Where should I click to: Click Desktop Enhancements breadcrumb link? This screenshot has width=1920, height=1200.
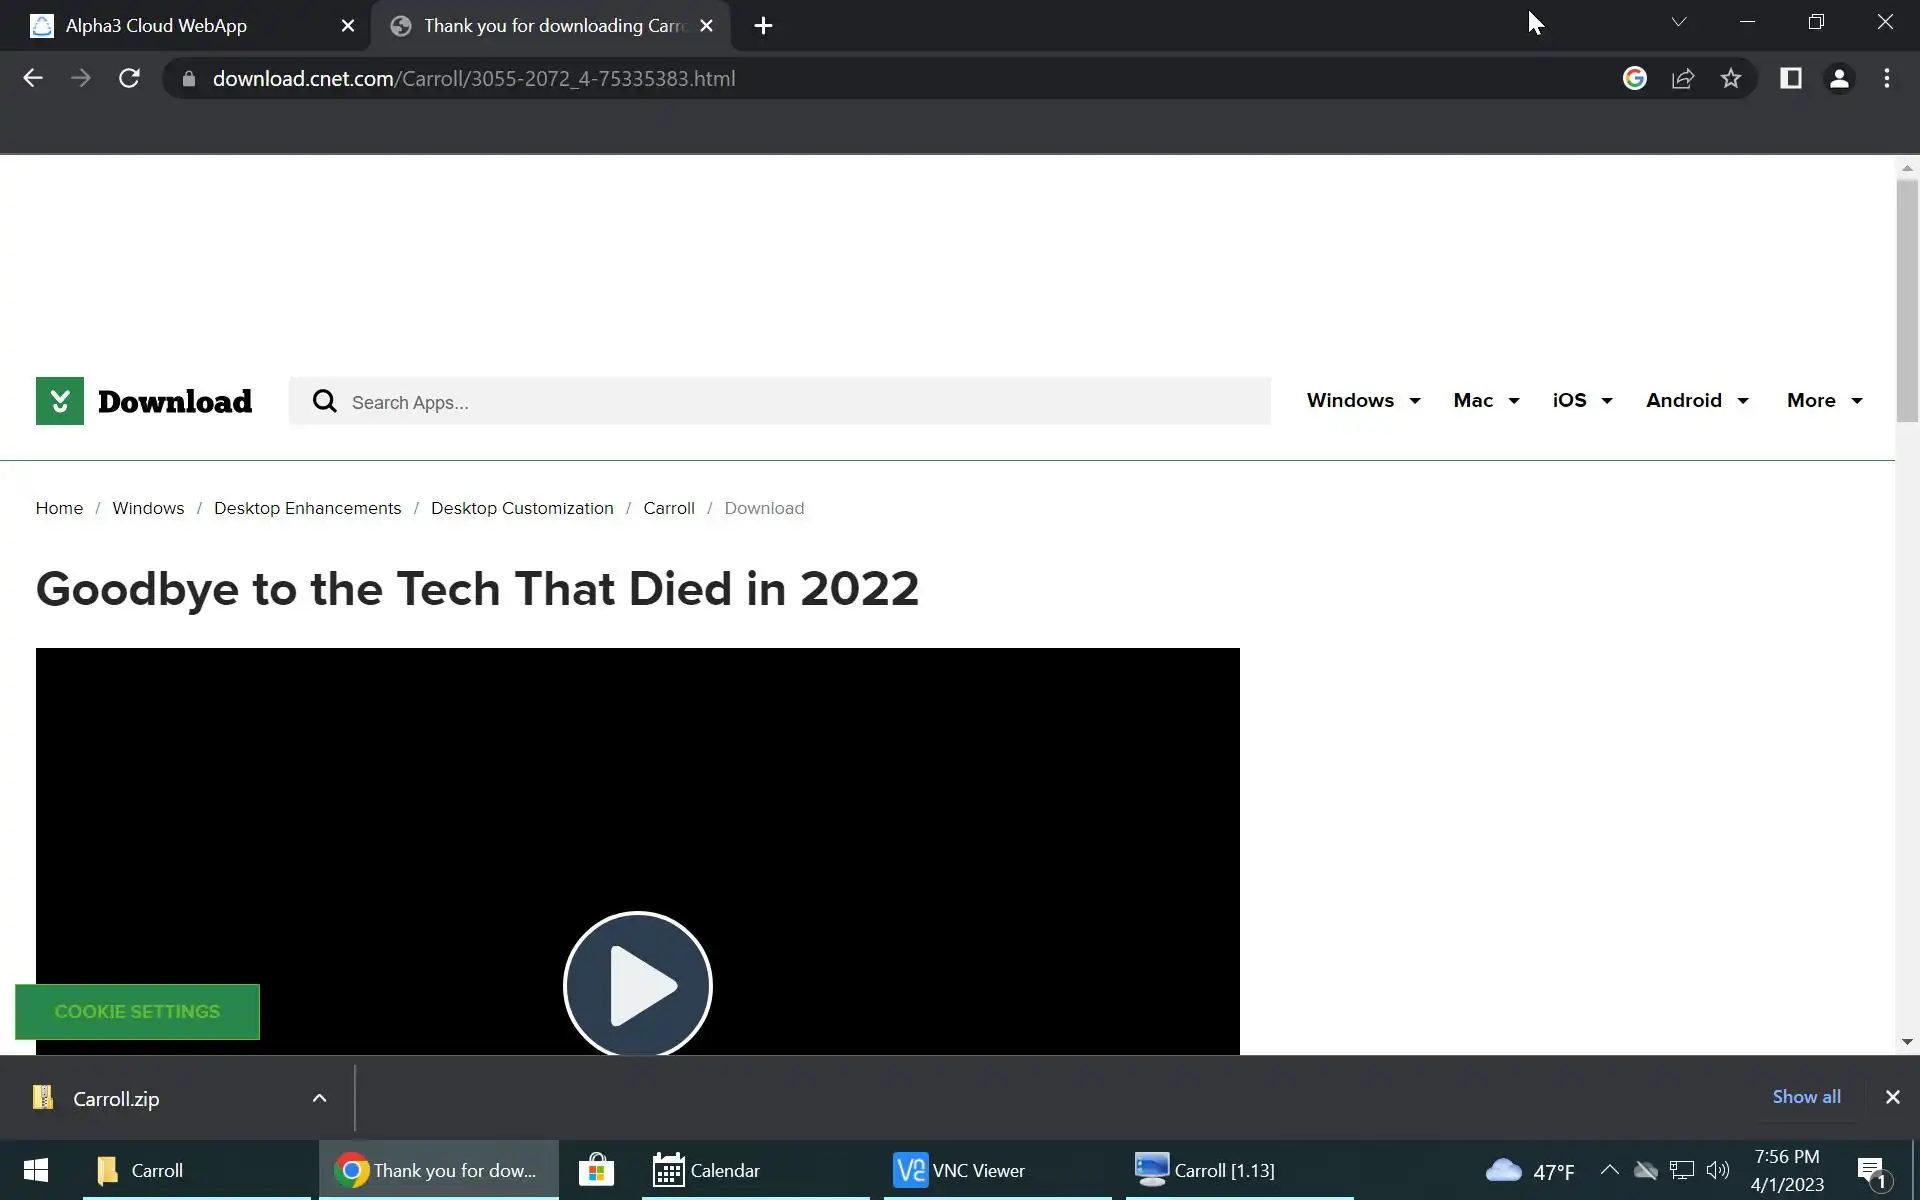pos(307,508)
